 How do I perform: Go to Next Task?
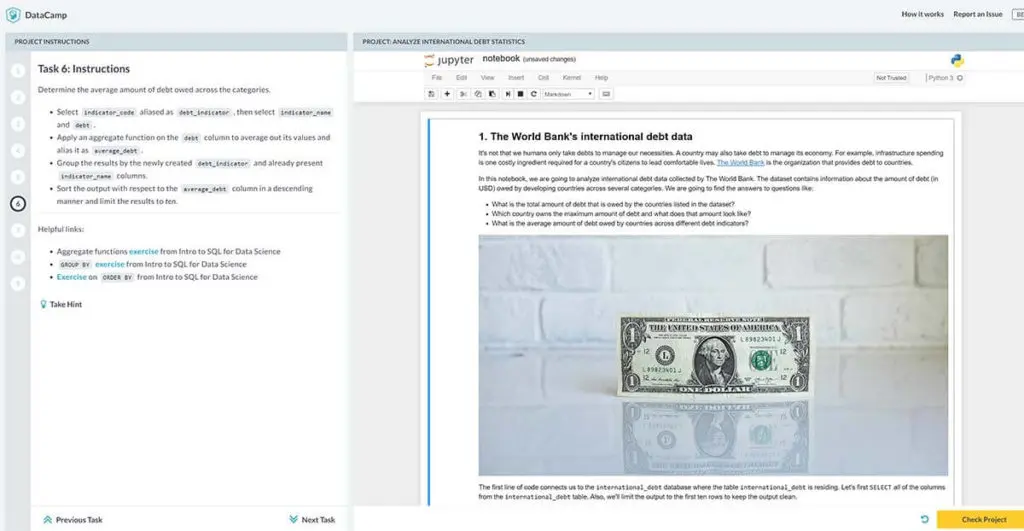click(312, 520)
